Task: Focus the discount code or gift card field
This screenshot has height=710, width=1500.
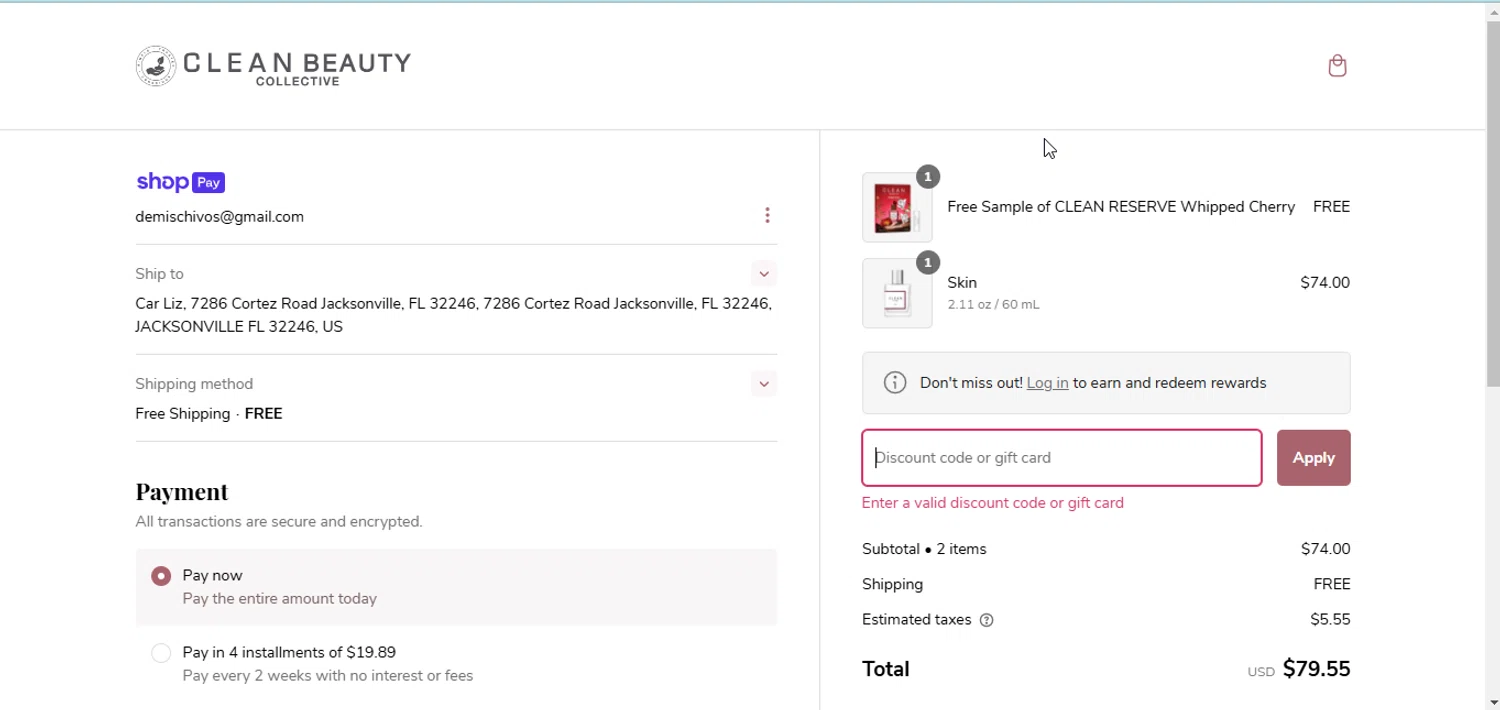Action: (x=1062, y=458)
